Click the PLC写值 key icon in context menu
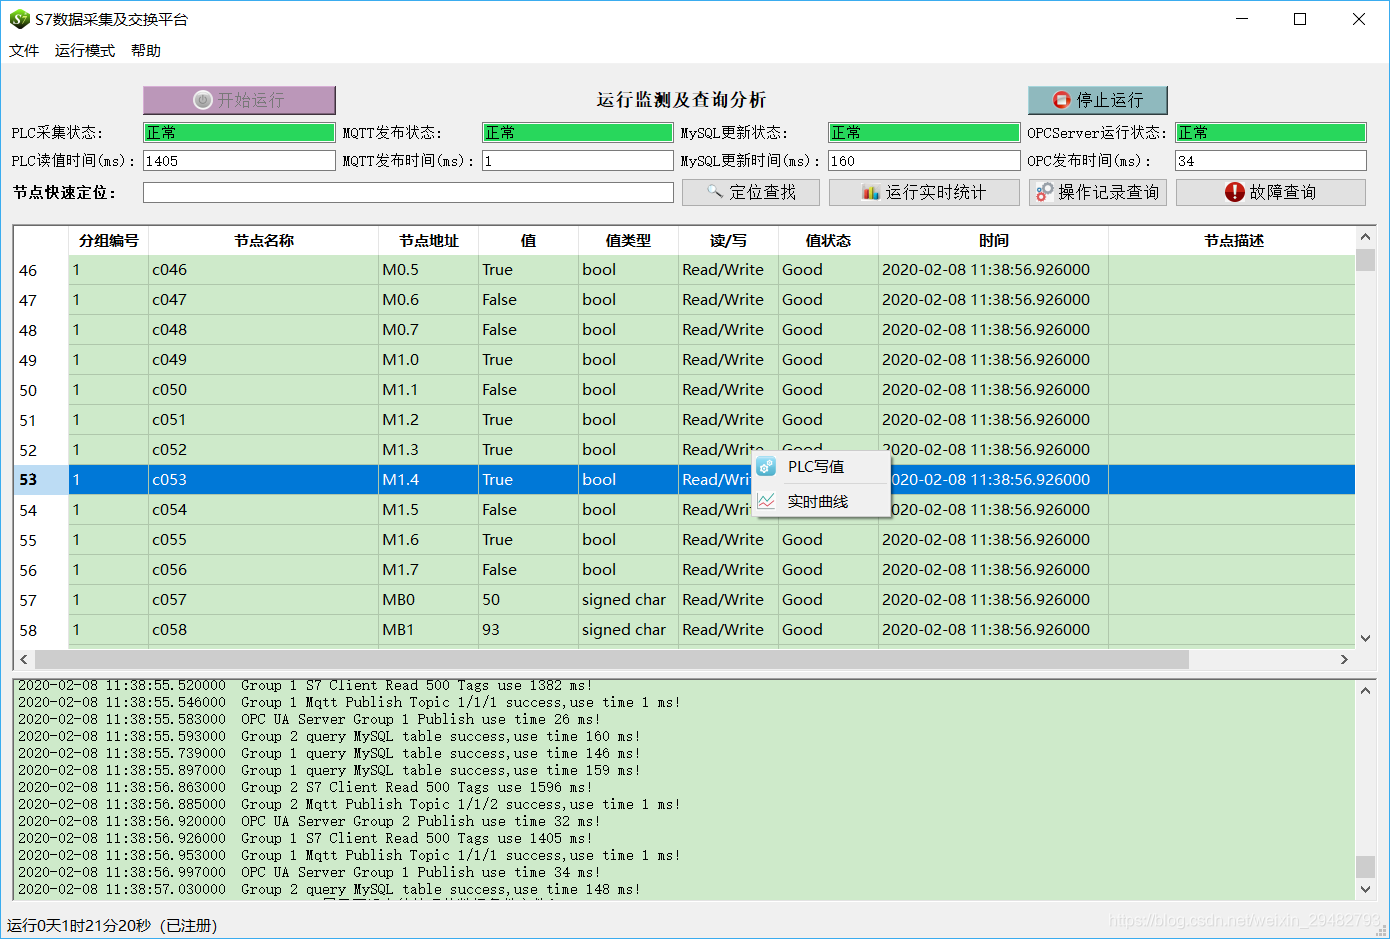The width and height of the screenshot is (1390, 939). pos(766,466)
